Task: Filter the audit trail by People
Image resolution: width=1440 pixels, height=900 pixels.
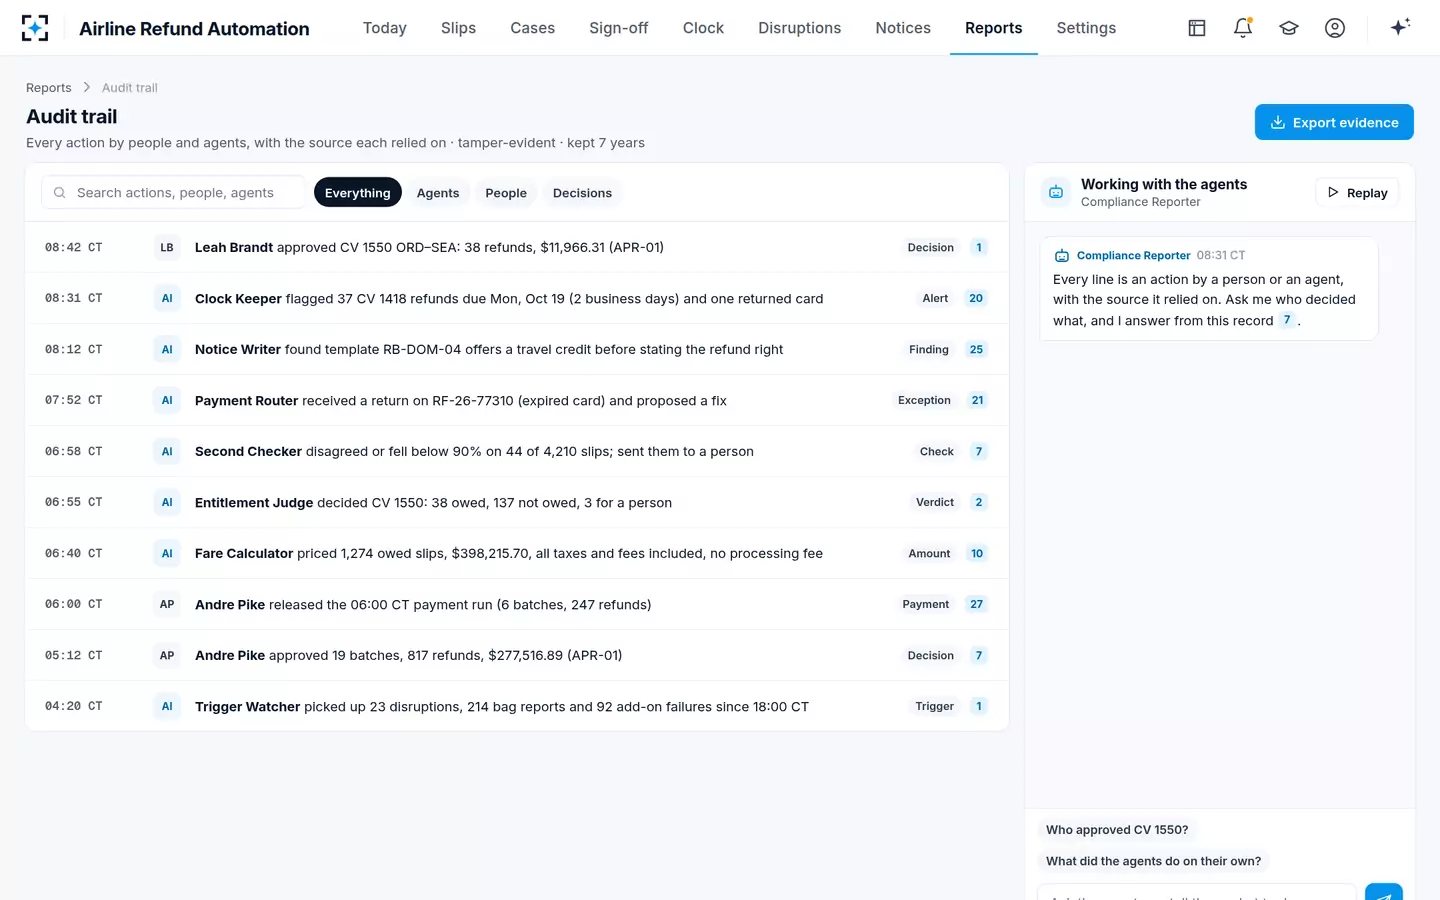Action: click(x=506, y=193)
